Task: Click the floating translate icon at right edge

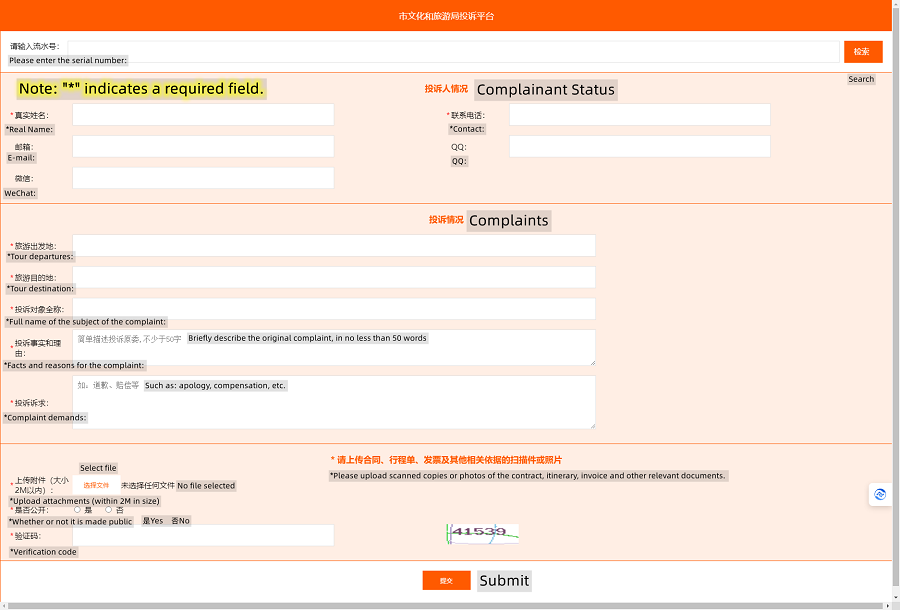Action: 880,495
